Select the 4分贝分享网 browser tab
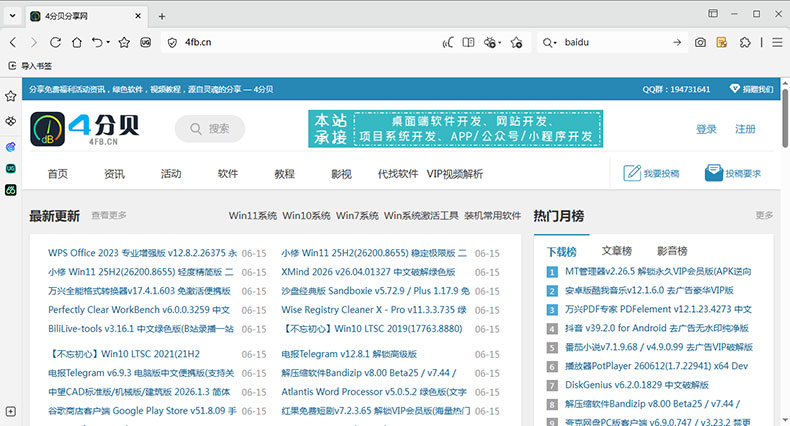790x426 pixels. (x=86, y=17)
